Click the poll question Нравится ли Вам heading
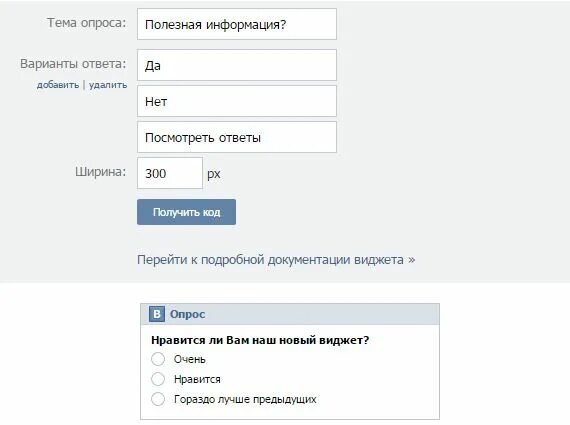The width and height of the screenshot is (570, 425). (260, 340)
